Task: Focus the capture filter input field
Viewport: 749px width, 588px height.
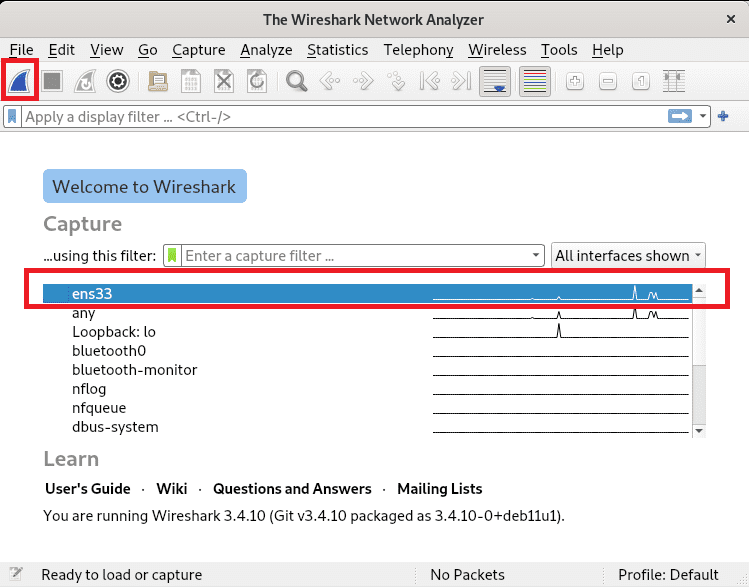Action: pyautogui.click(x=356, y=256)
